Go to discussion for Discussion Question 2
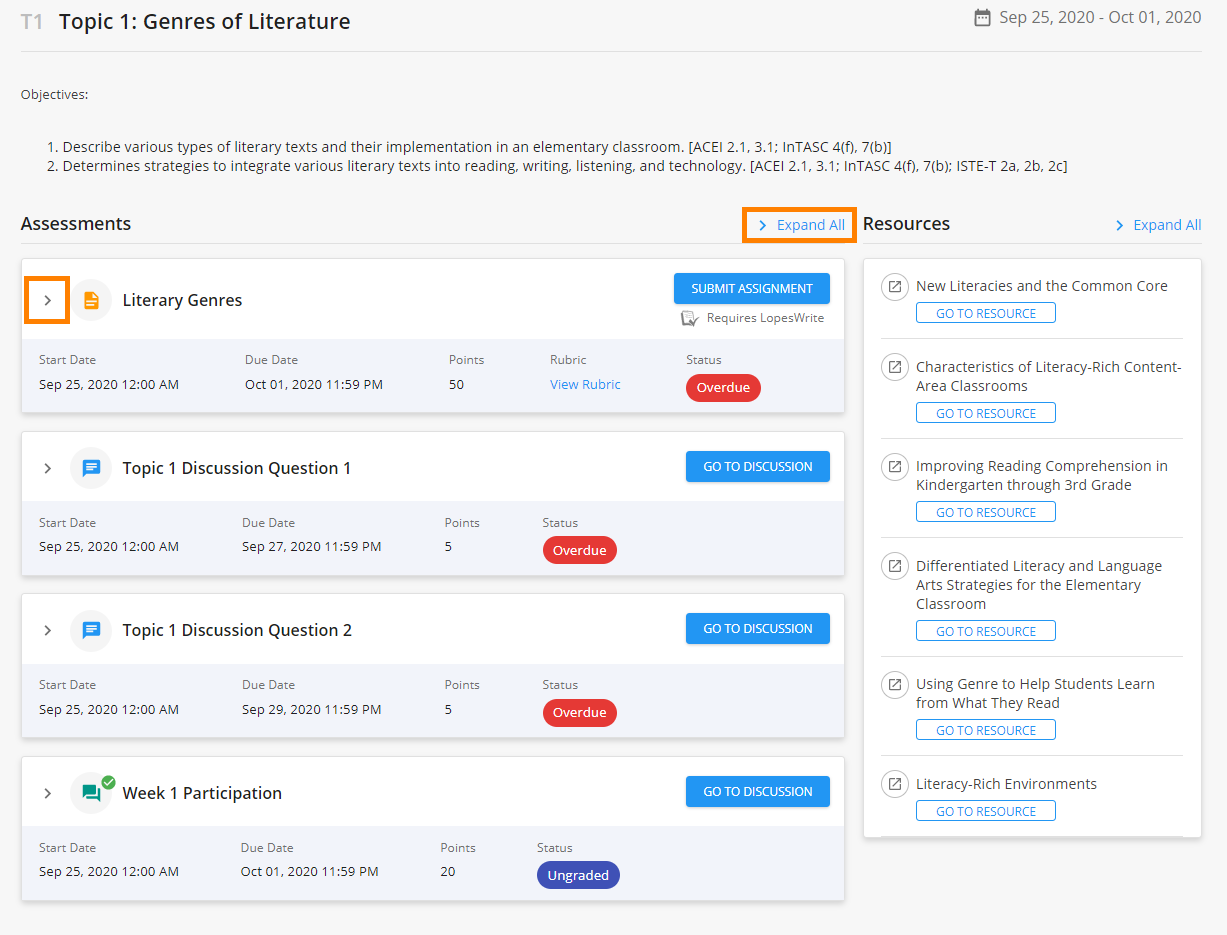 (758, 628)
